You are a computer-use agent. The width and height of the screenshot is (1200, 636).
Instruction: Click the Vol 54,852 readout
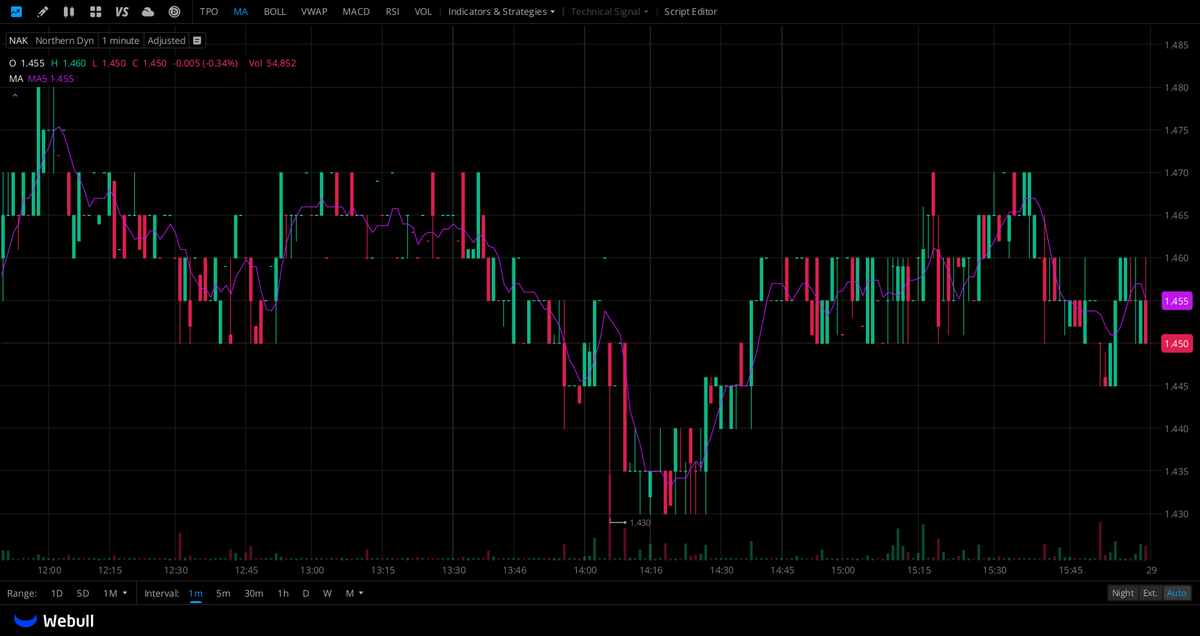pos(272,63)
